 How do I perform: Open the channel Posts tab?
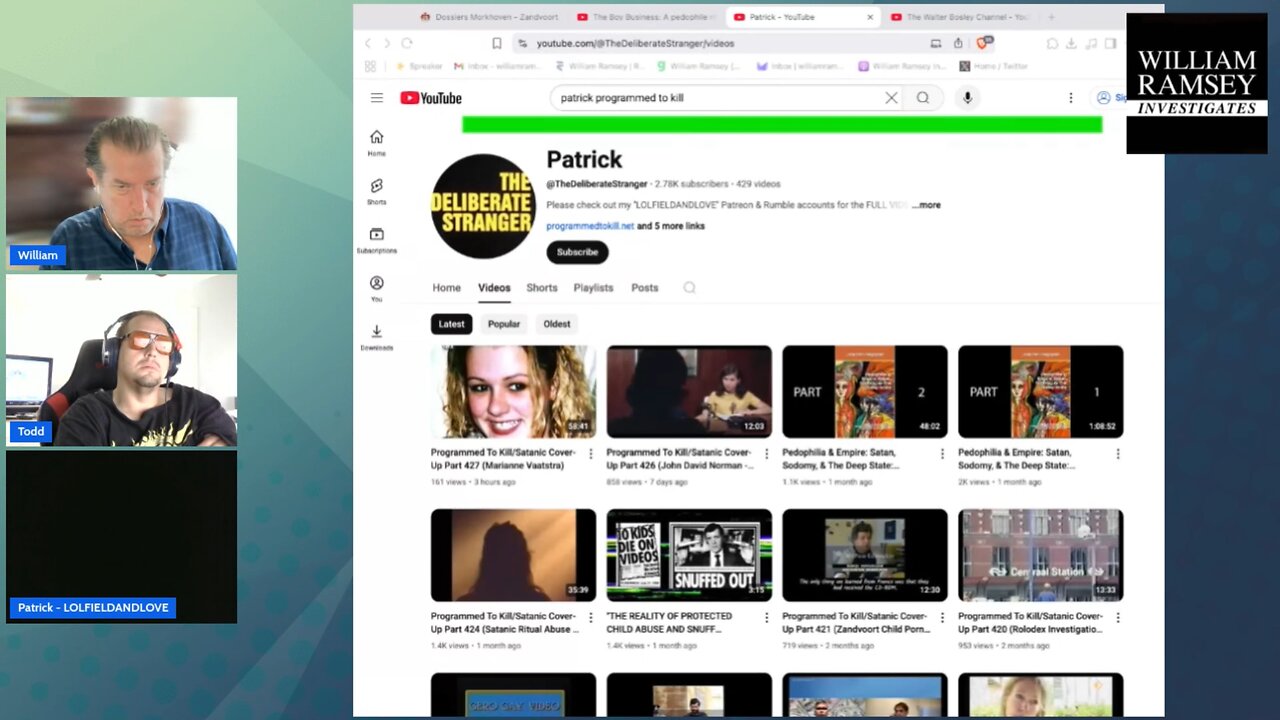point(645,288)
